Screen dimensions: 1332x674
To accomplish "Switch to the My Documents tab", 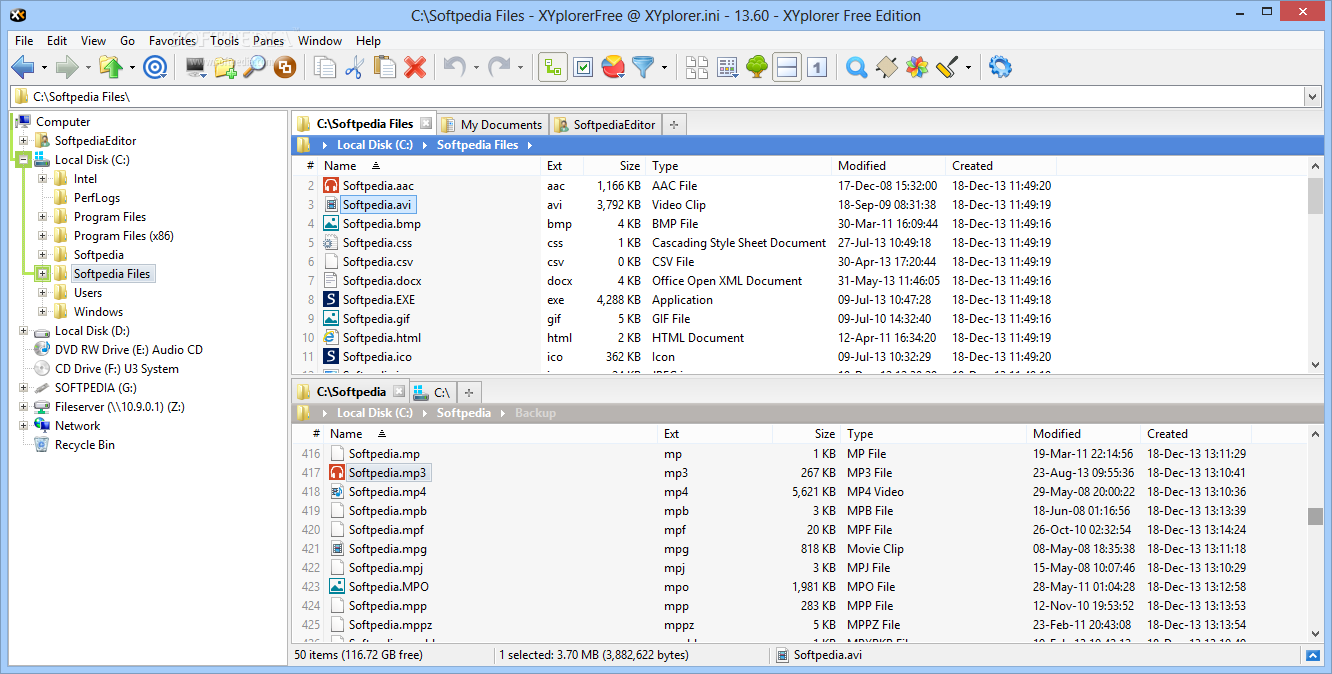I will point(492,125).
